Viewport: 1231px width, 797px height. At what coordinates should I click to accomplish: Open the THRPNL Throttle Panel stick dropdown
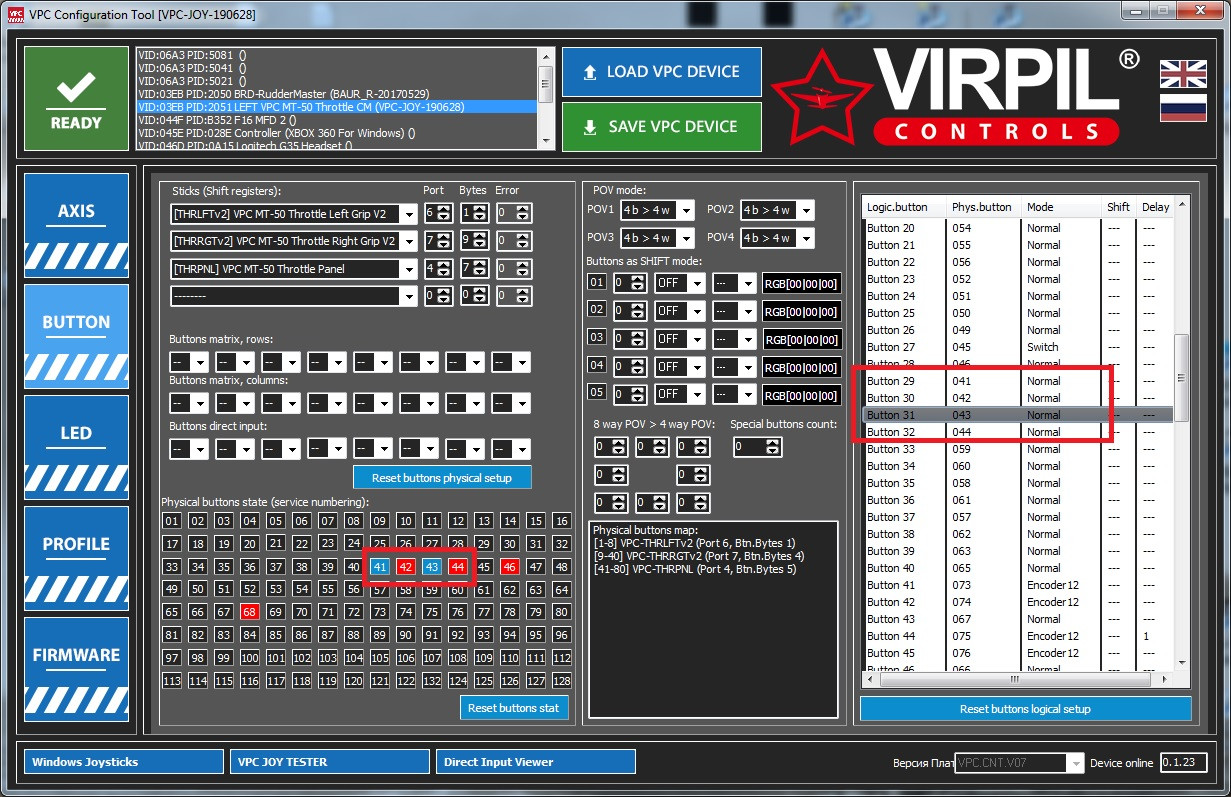294,269
